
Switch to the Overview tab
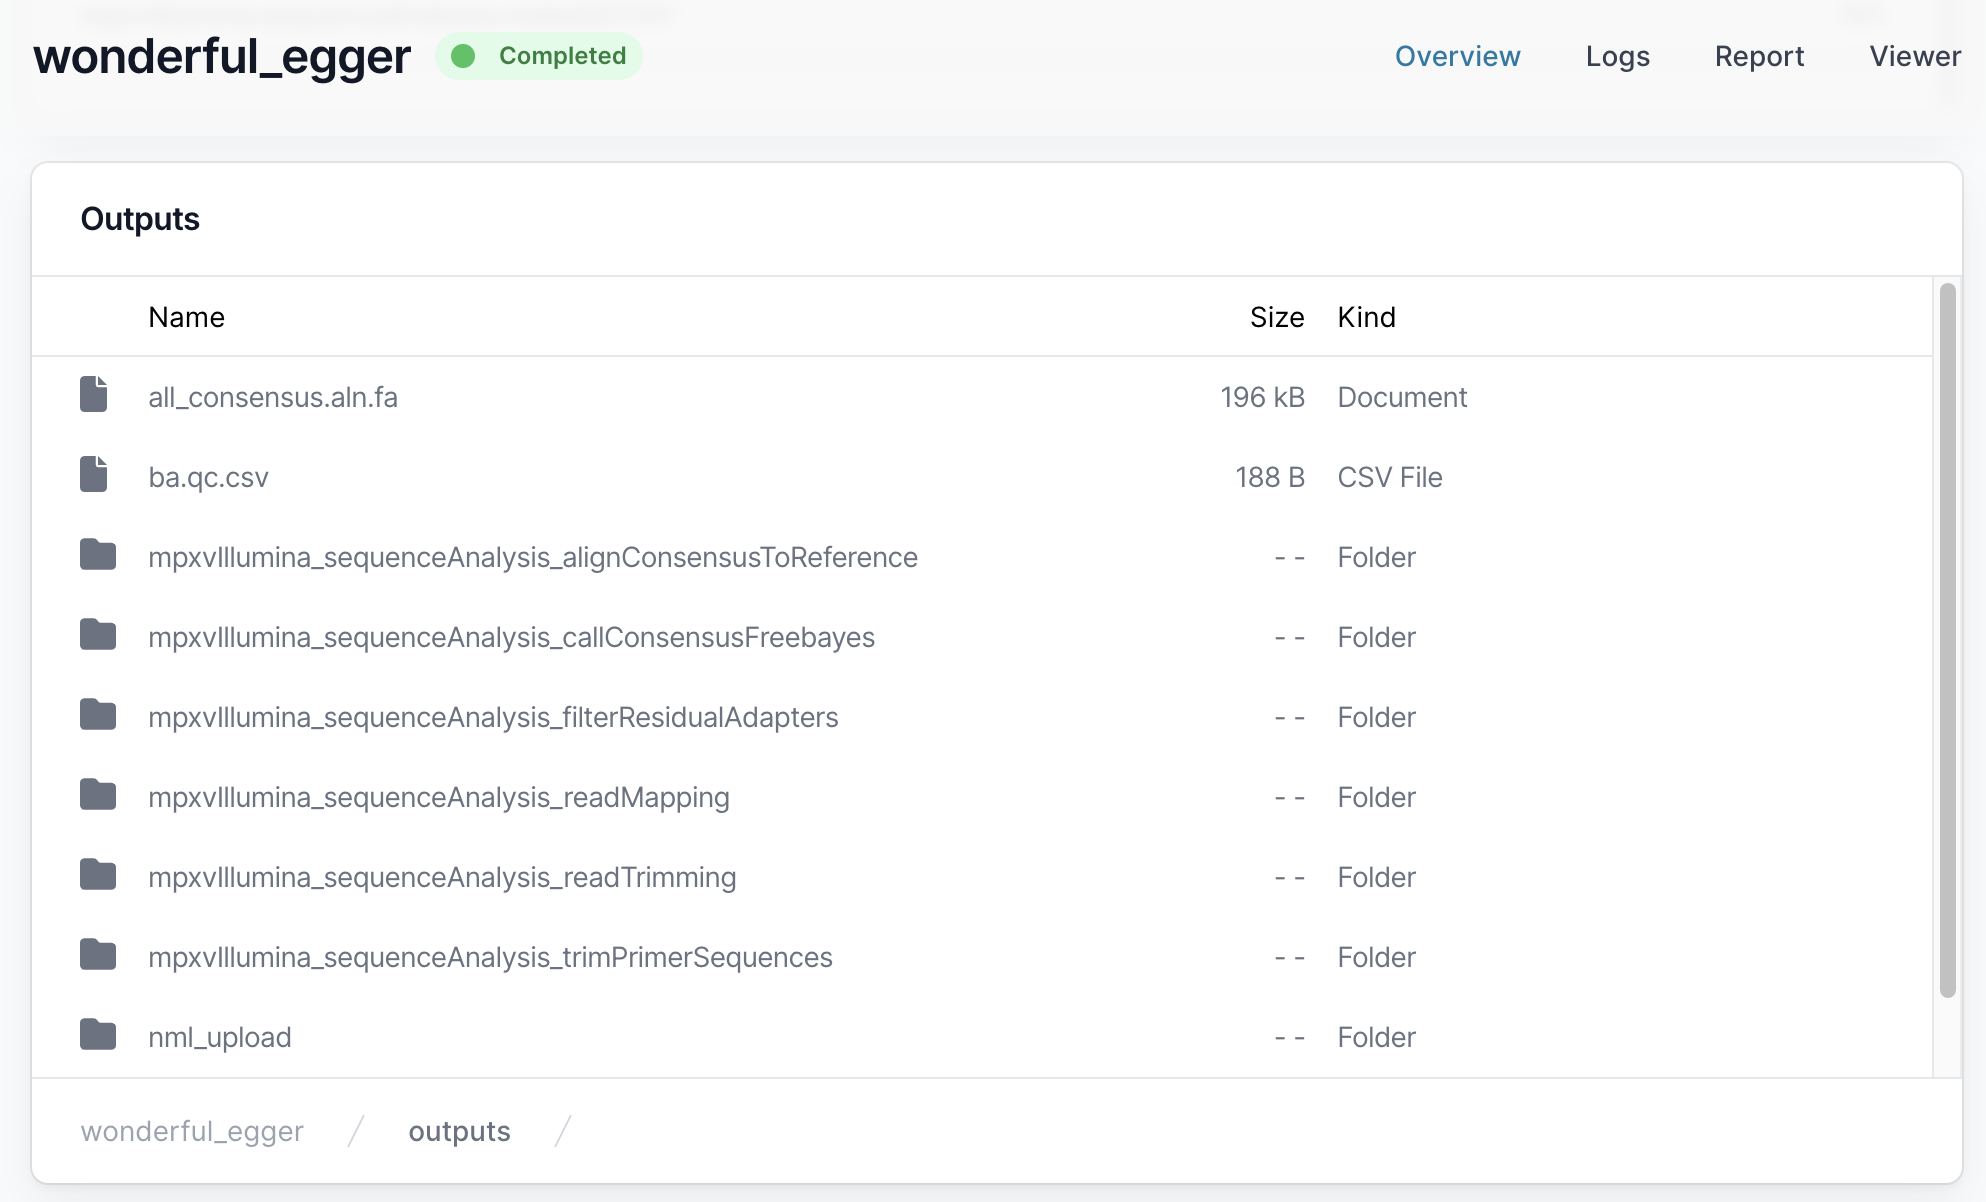1457,56
